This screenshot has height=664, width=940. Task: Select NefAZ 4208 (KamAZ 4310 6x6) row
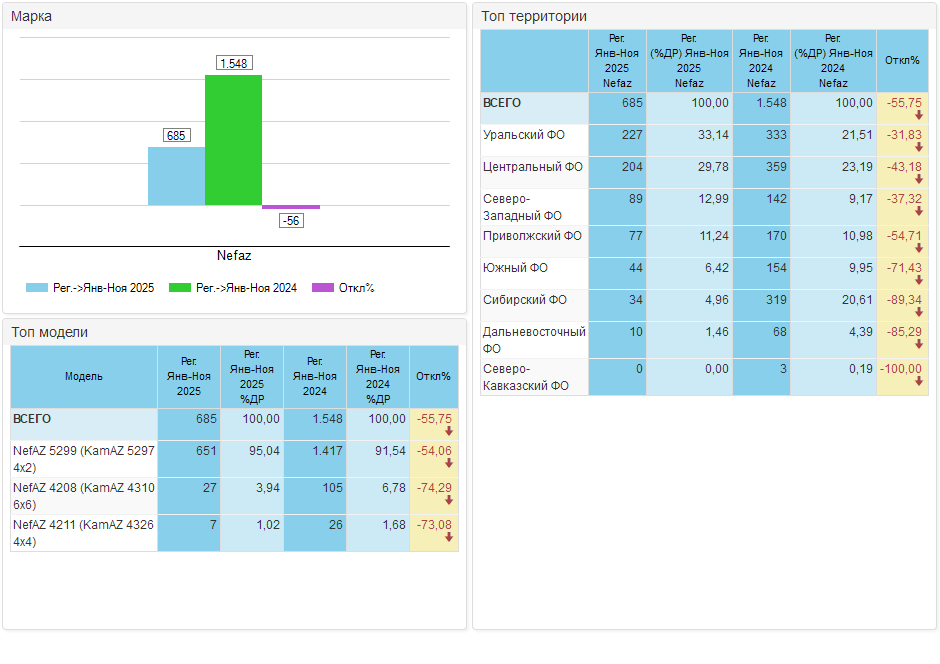[234, 496]
